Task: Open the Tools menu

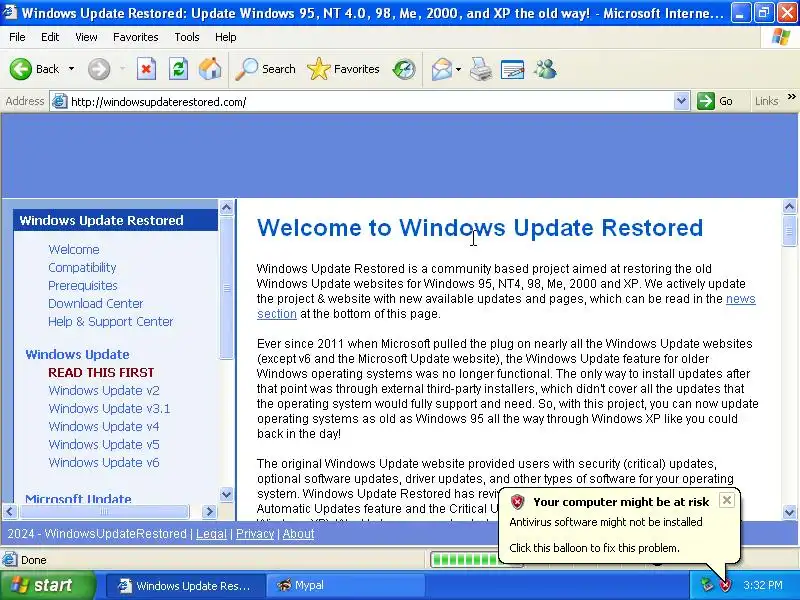Action: (187, 37)
